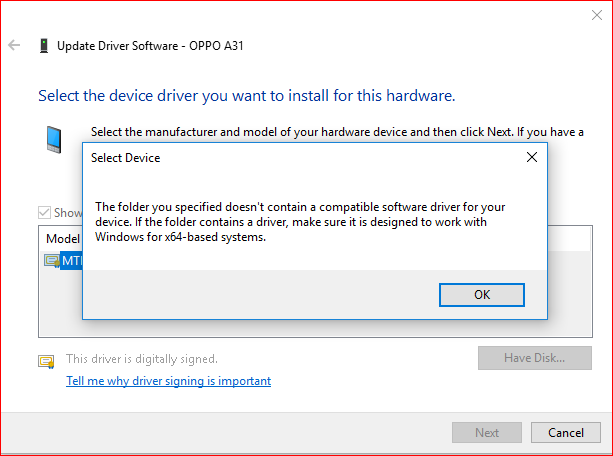
Task: Click the Next button
Action: click(x=487, y=433)
